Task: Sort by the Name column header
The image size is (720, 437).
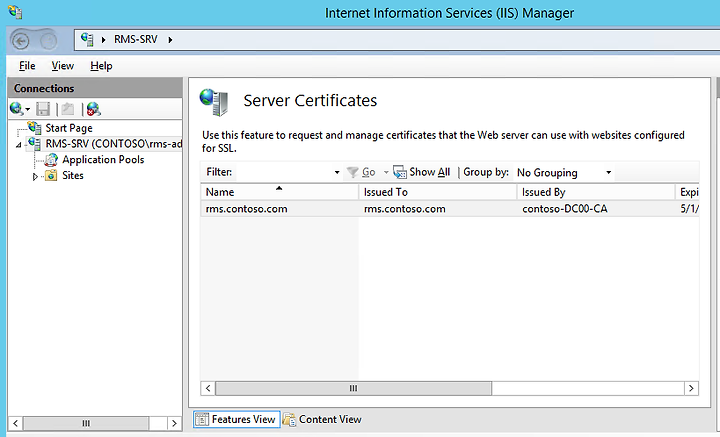Action: (x=279, y=192)
